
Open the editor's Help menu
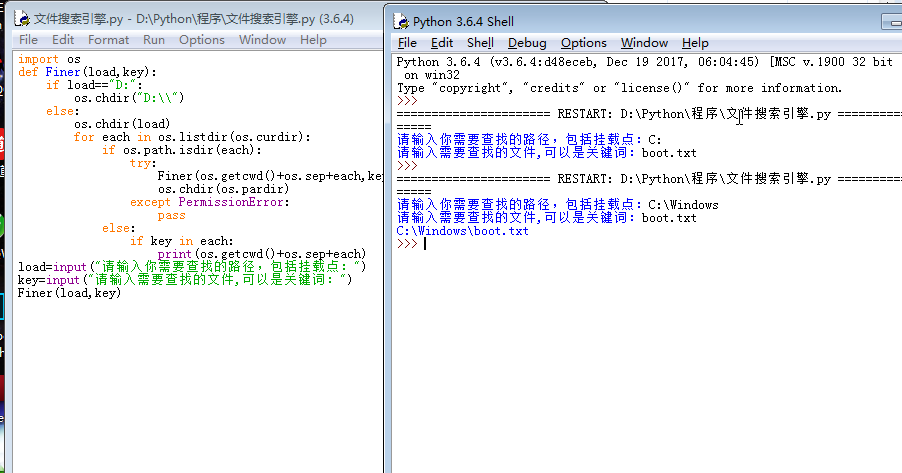point(313,40)
